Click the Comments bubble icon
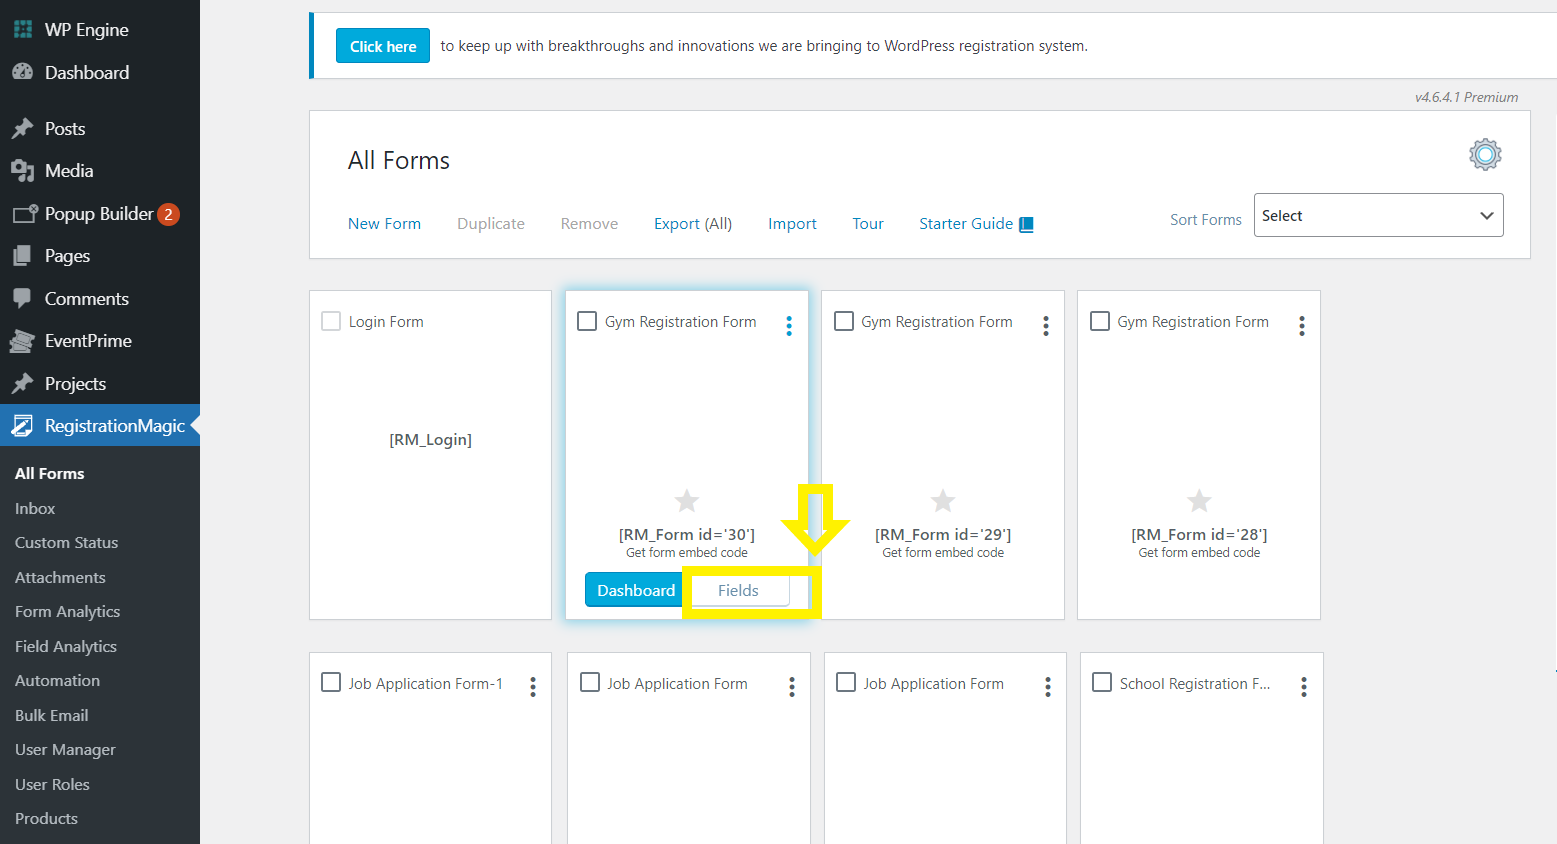Screen dimensions: 1557x844 click(23, 298)
